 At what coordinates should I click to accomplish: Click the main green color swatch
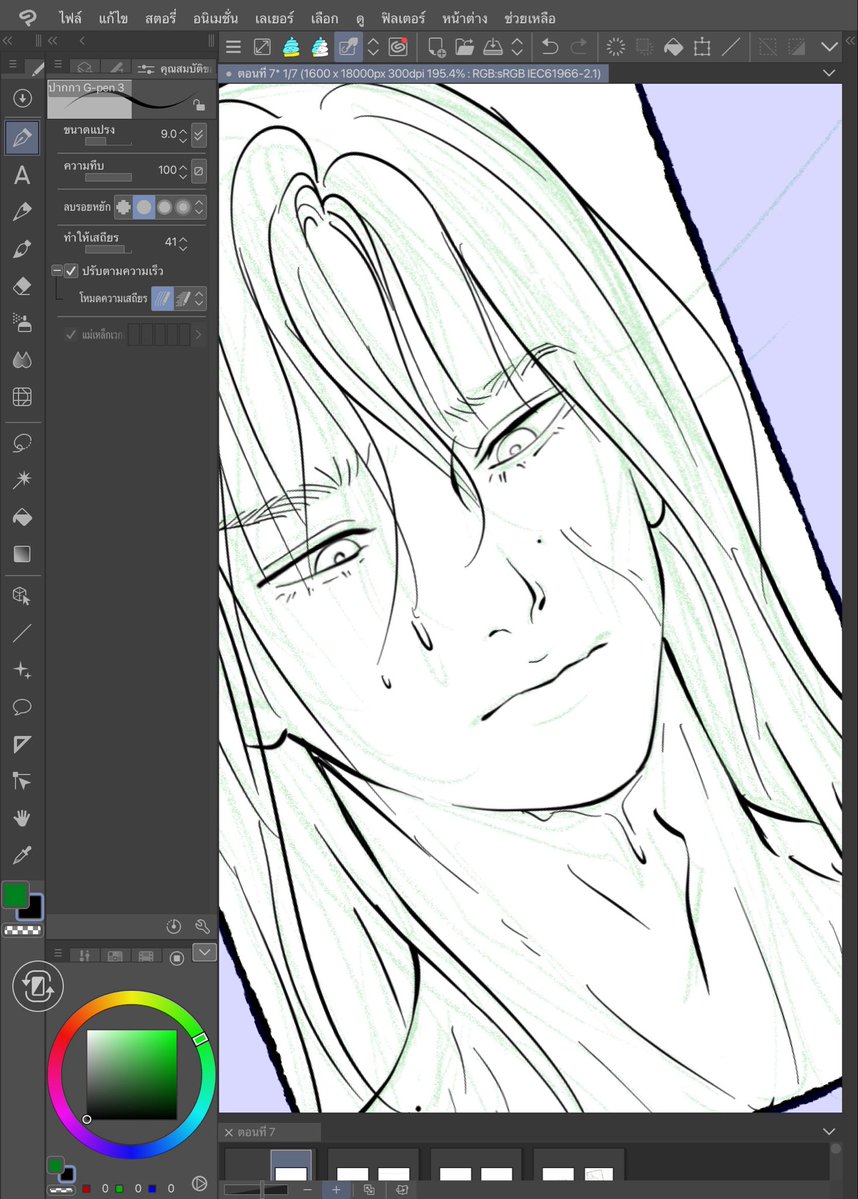coord(15,895)
